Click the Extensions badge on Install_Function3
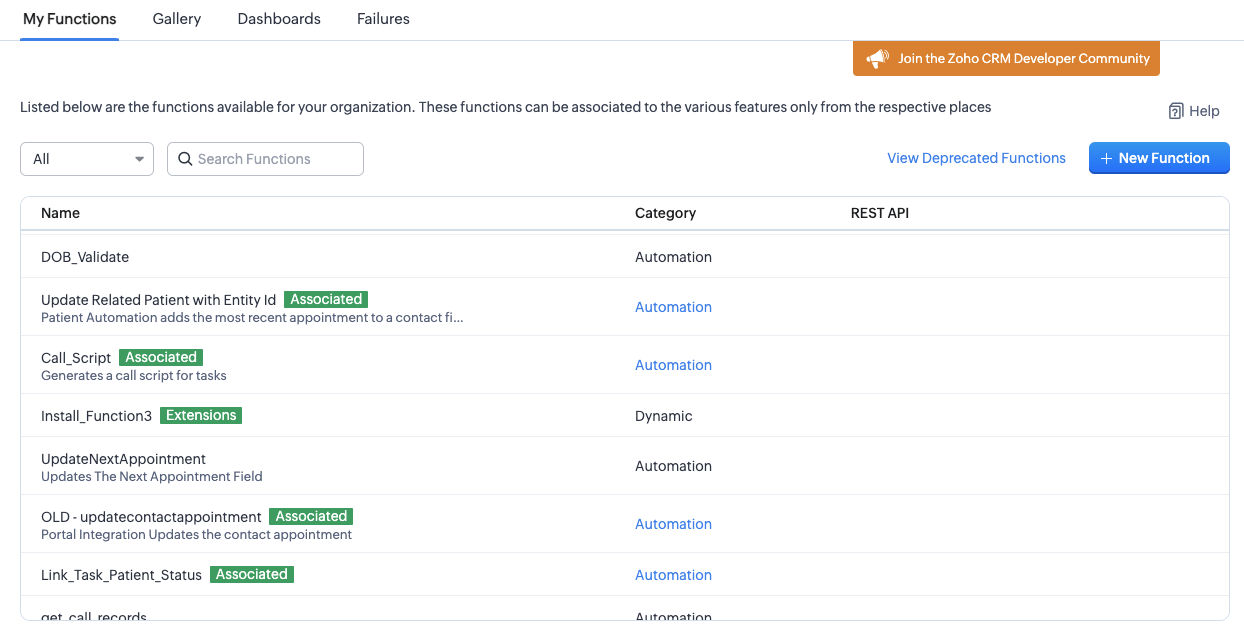This screenshot has width=1244, height=639. point(201,415)
